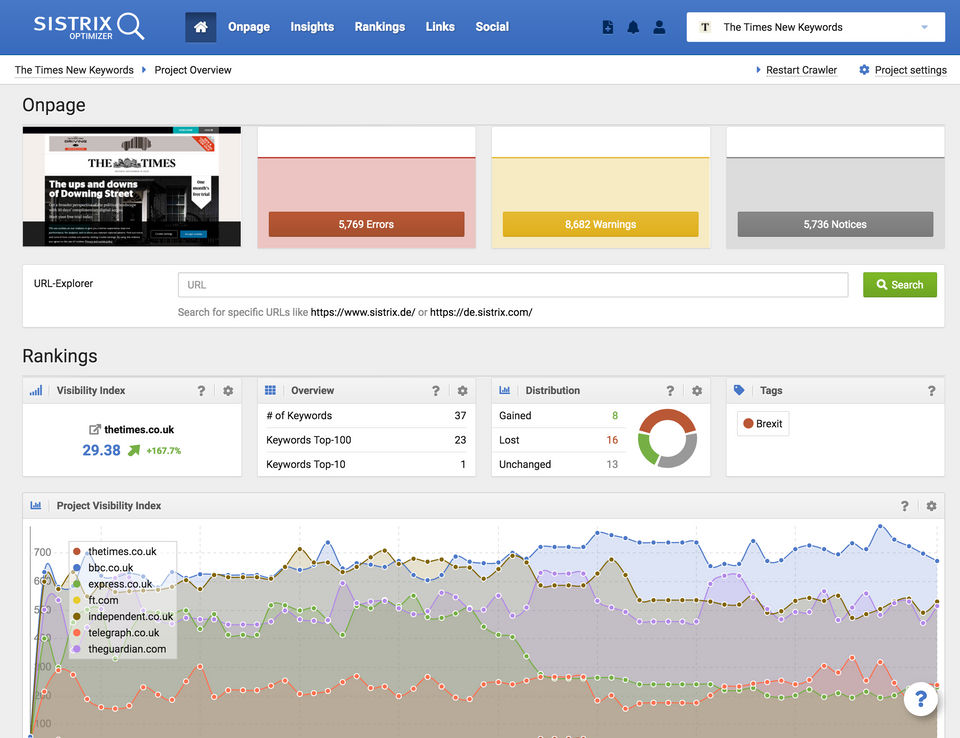Expand the Restart Crawler option

coord(800,70)
